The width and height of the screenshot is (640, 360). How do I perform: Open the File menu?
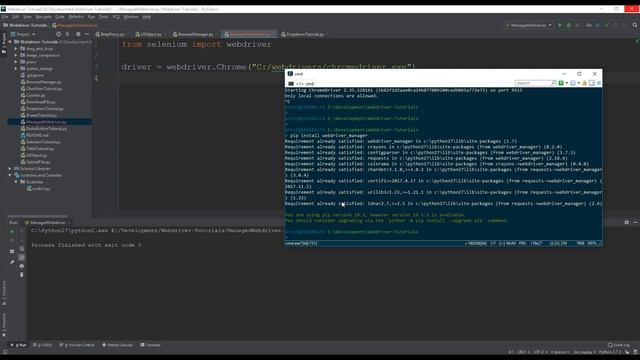5,17
